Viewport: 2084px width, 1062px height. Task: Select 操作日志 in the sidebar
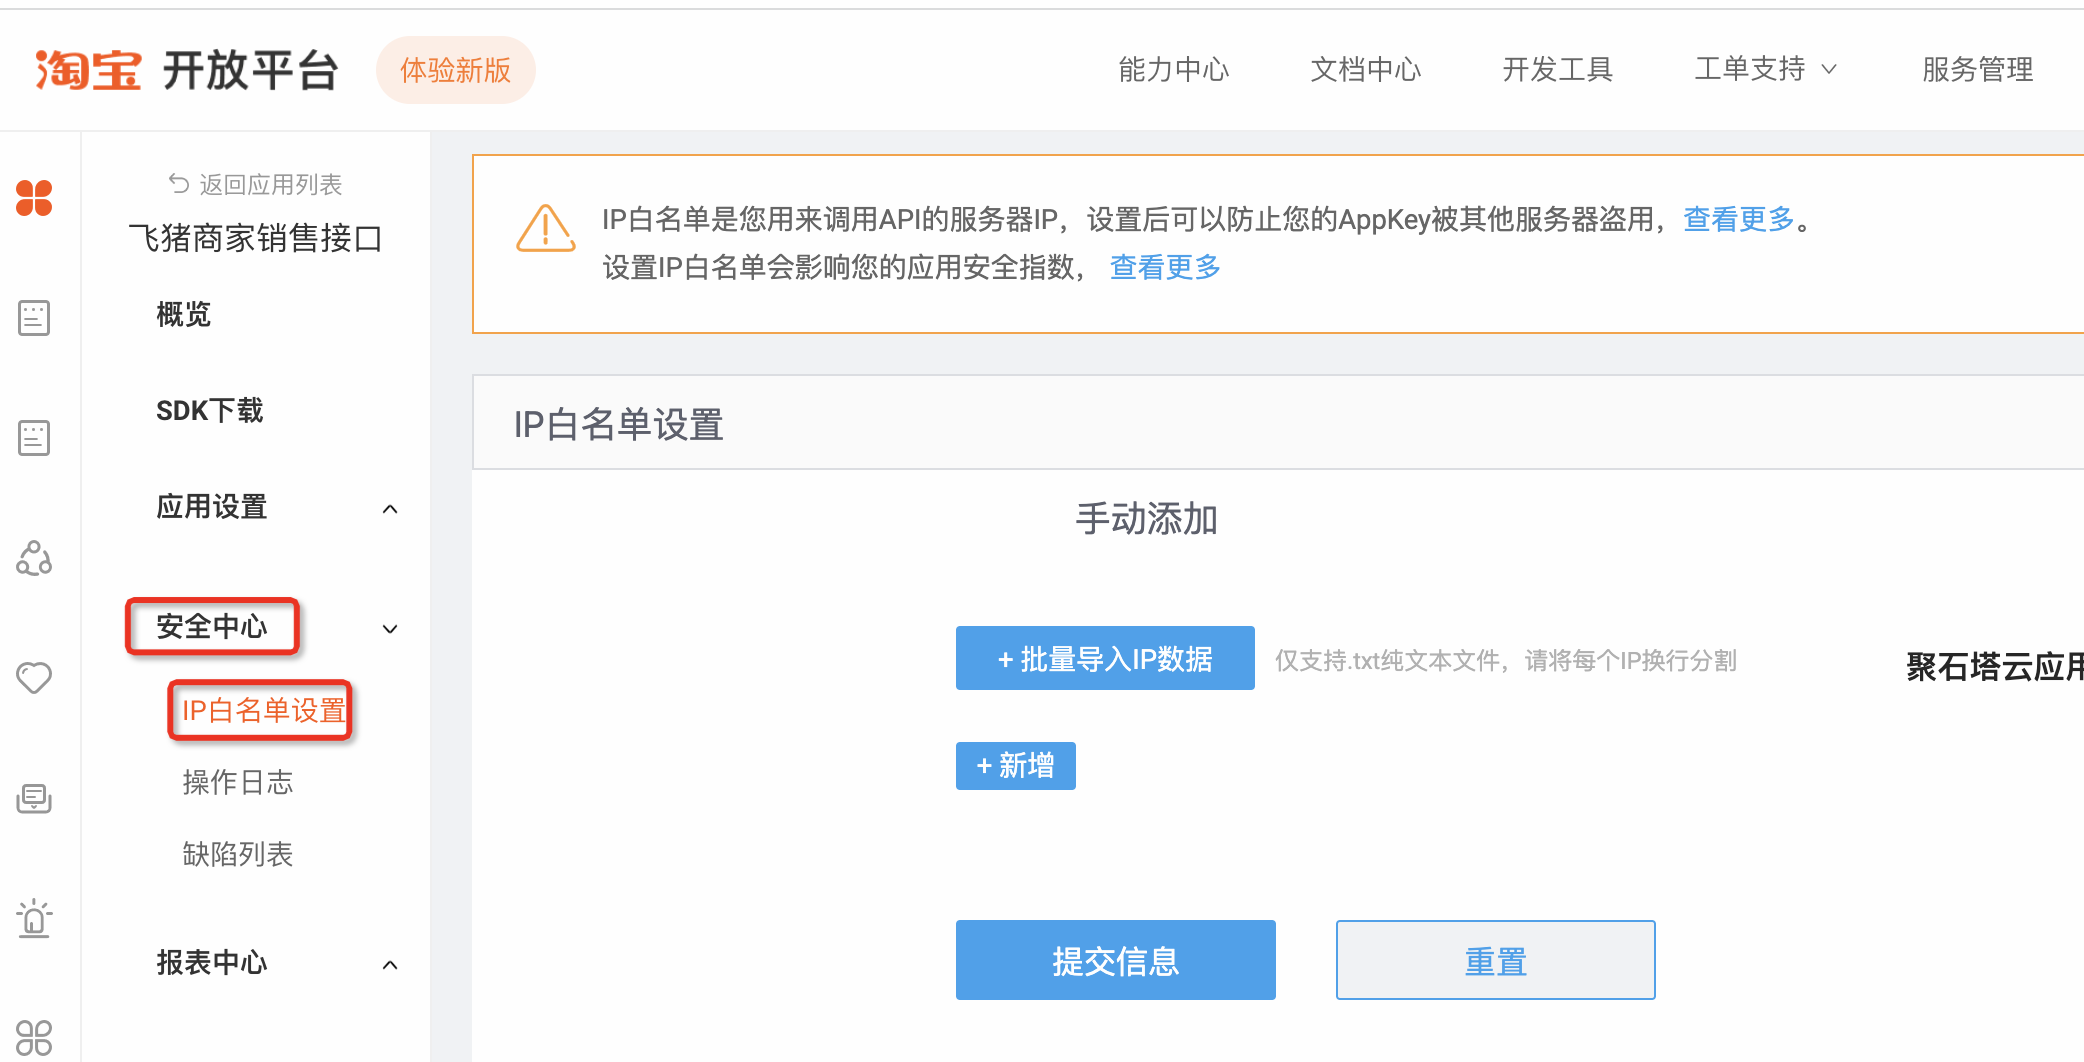[x=238, y=782]
